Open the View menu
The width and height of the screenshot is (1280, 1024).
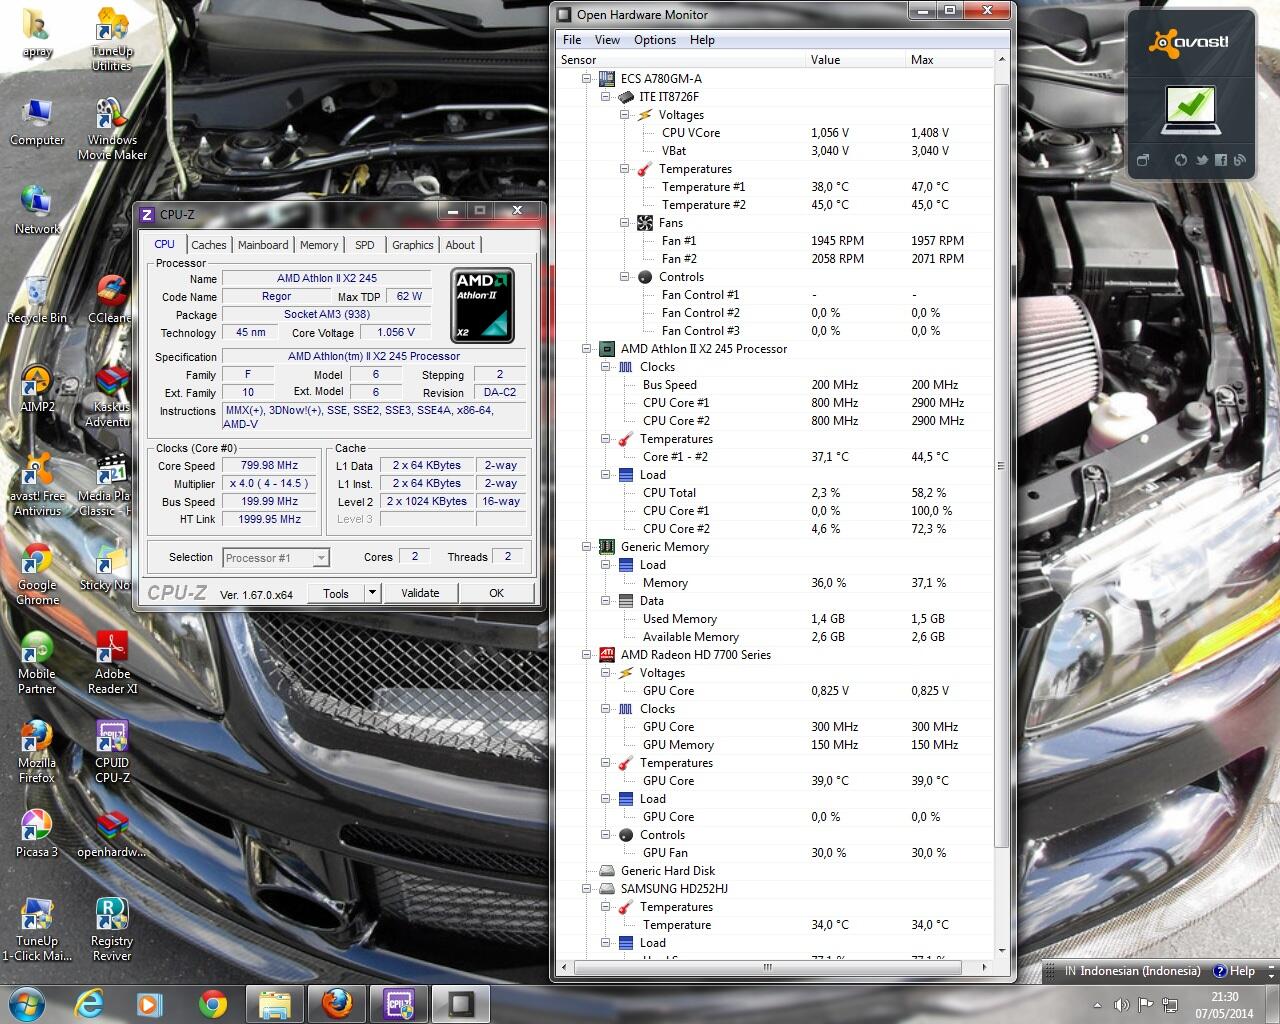(x=607, y=40)
